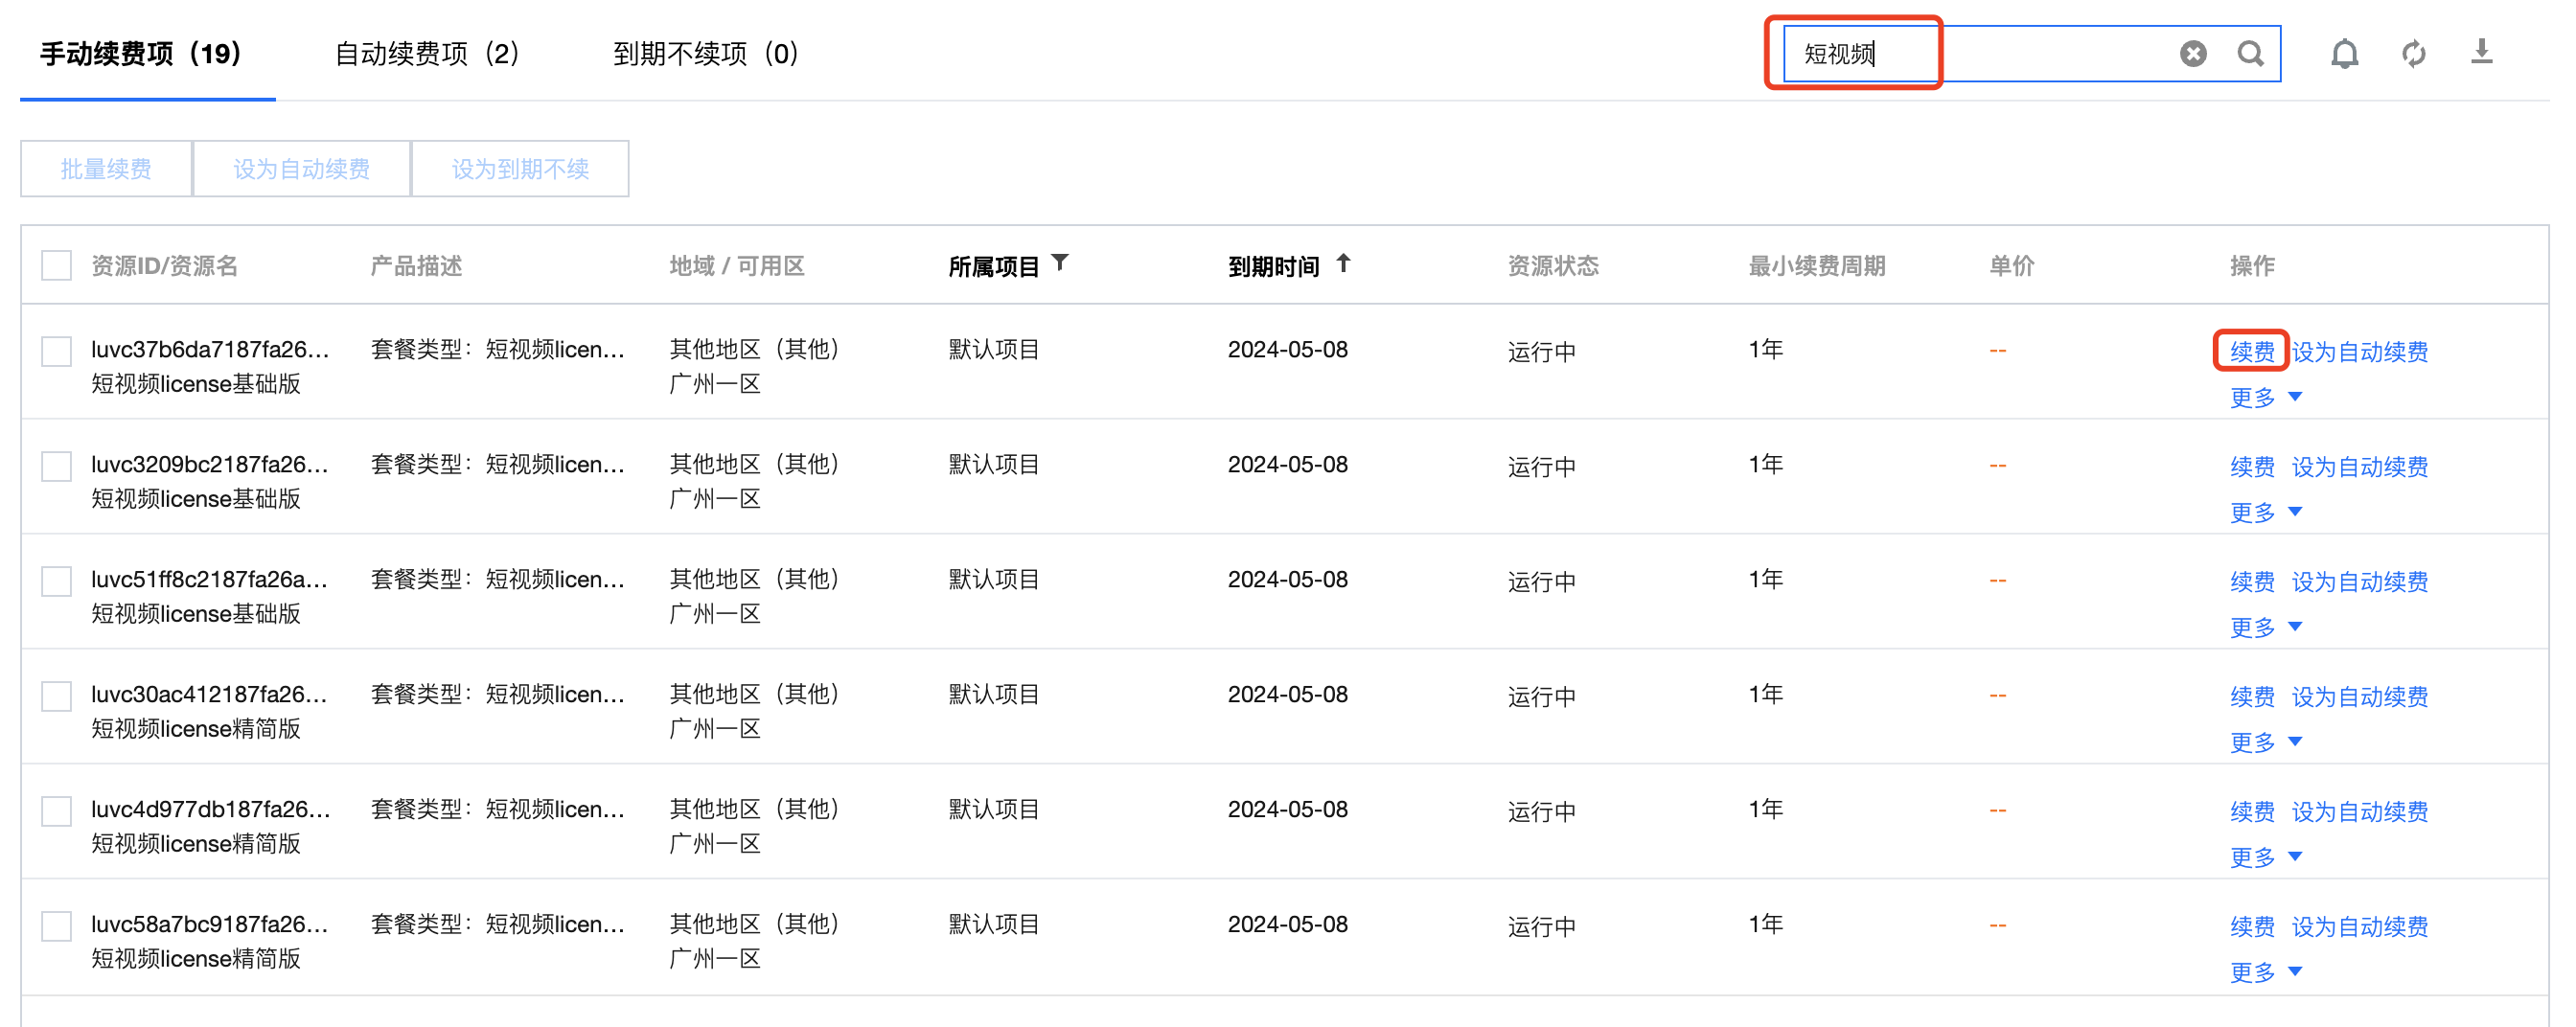Expand 更多 for luvc3209bc2187fa26 row
The width and height of the screenshot is (2576, 1027).
[x=2266, y=513]
